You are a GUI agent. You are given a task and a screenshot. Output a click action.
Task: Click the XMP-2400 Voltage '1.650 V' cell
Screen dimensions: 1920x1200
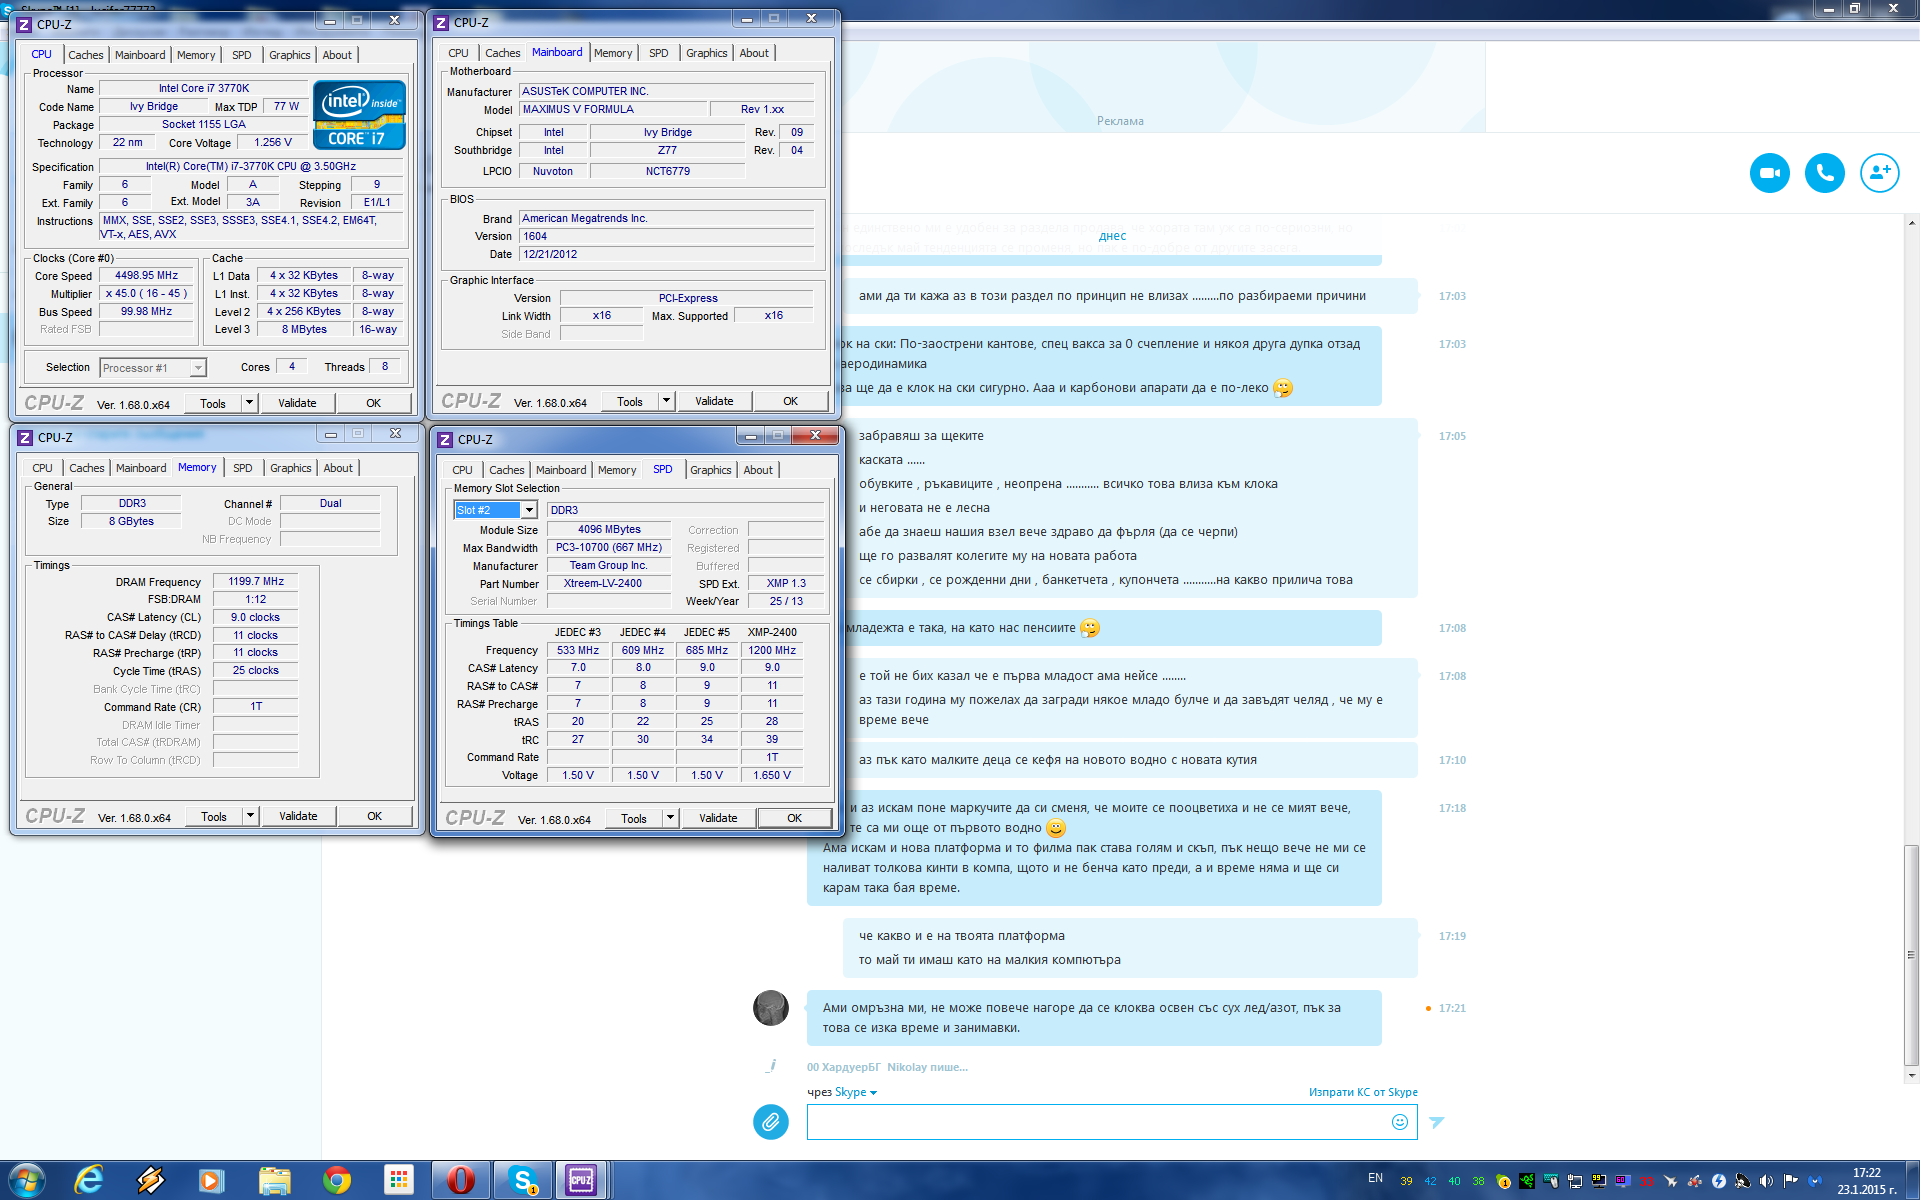coord(772,775)
